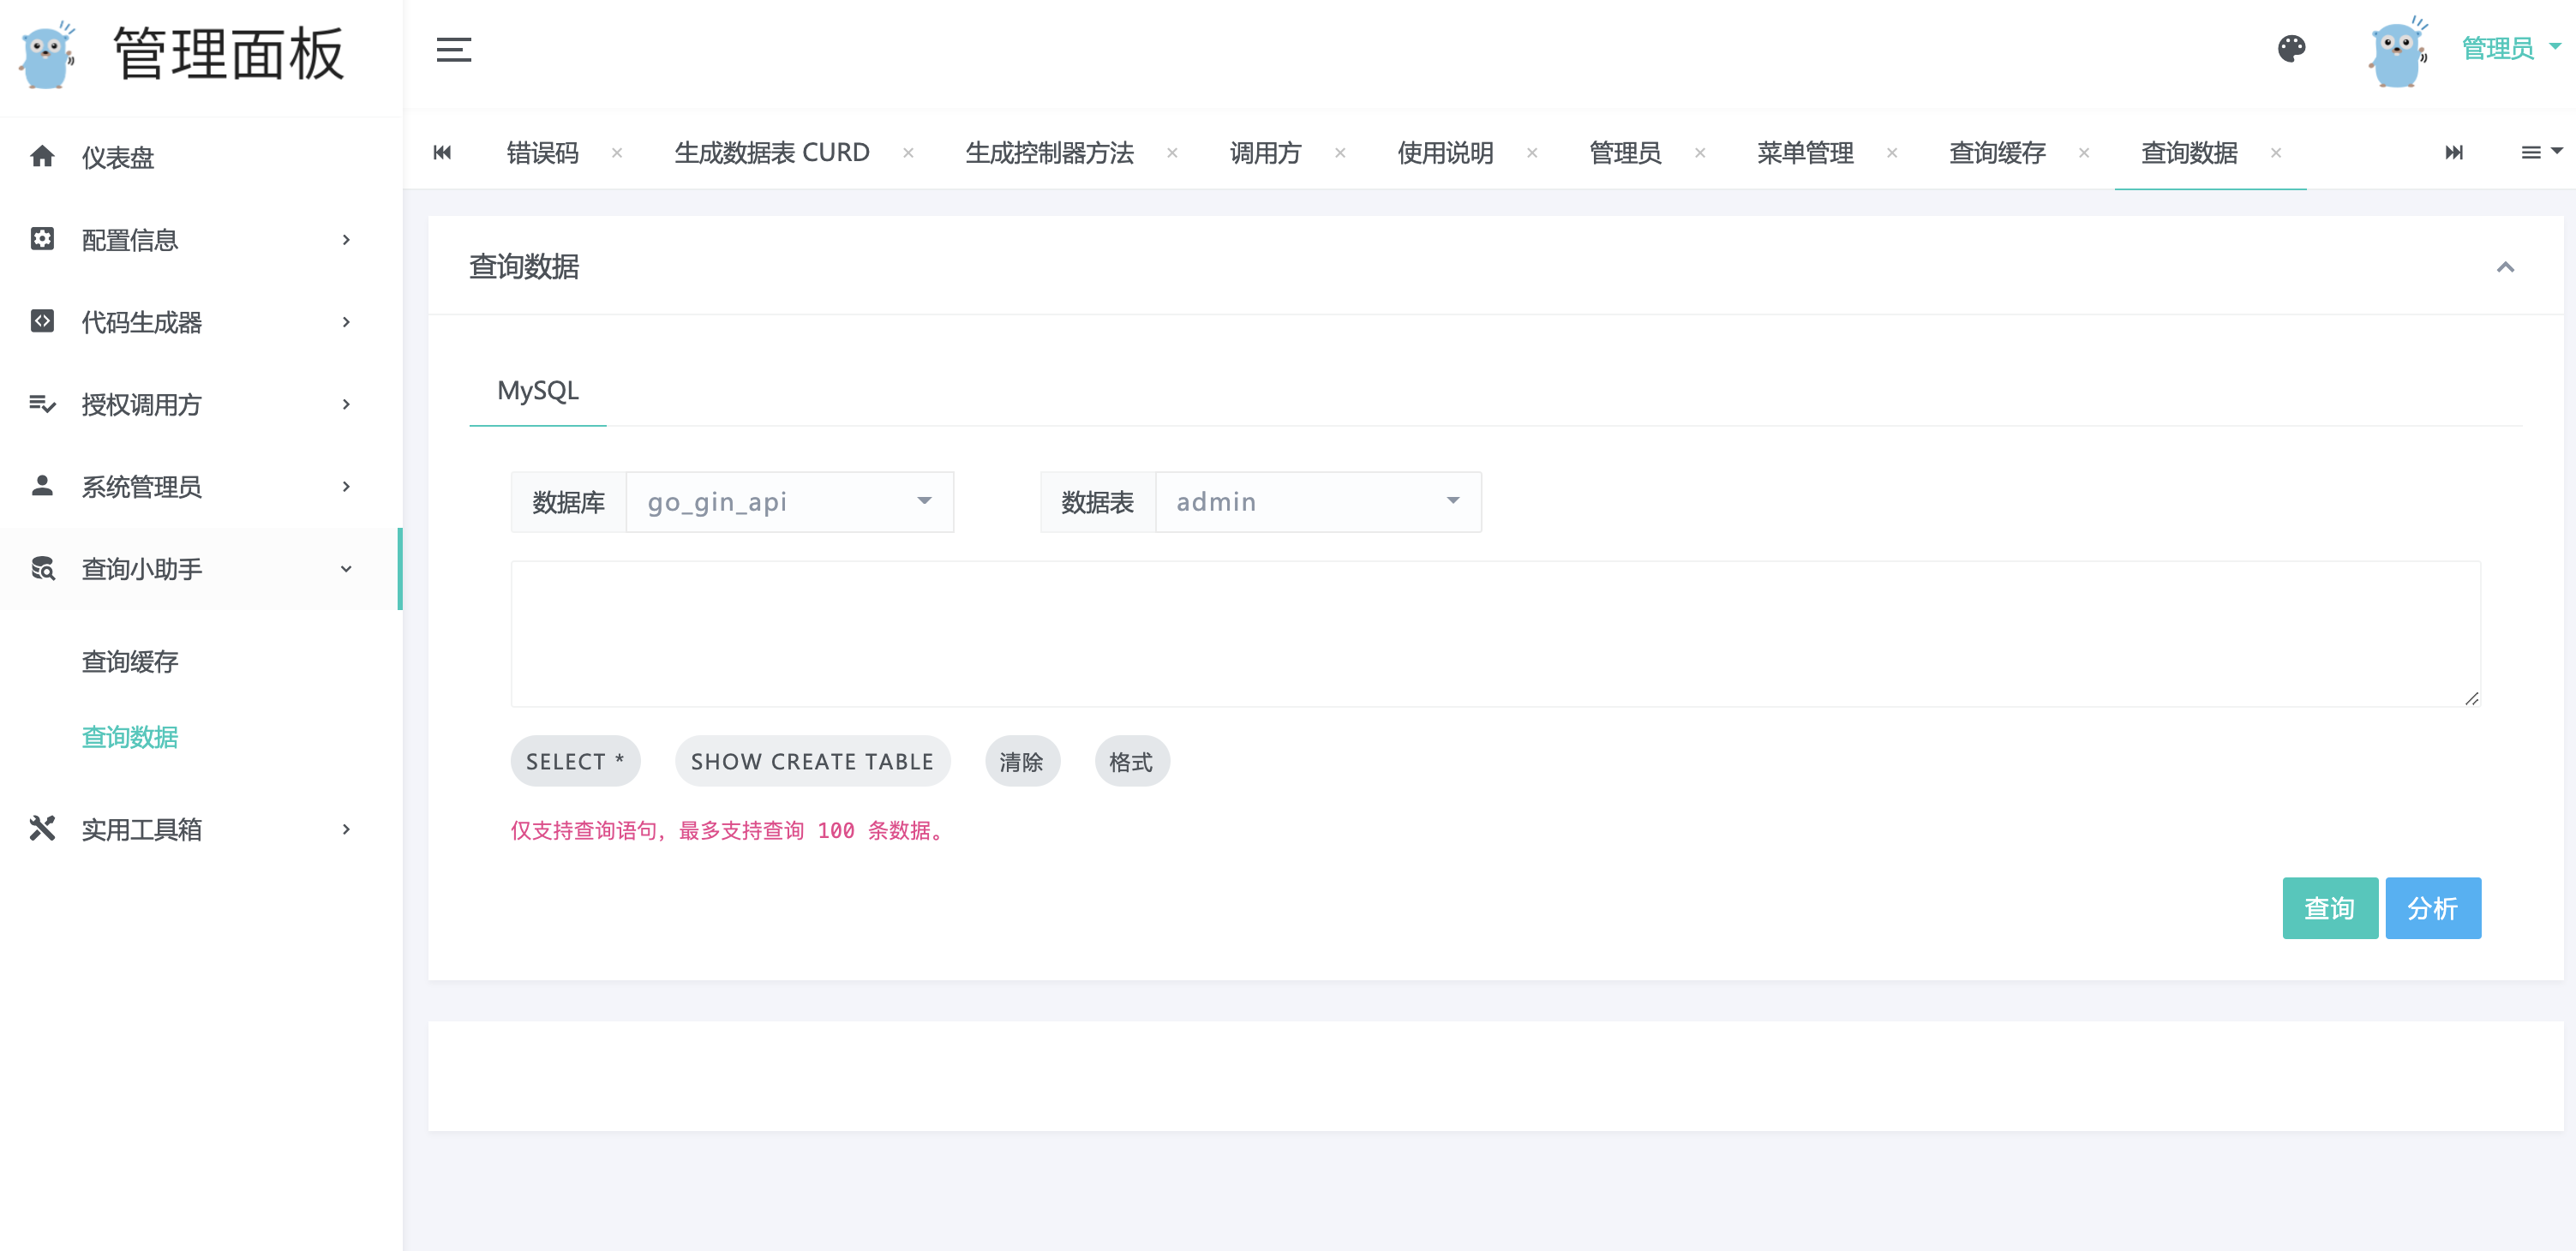Switch to the 生成数据表 CURD tab
This screenshot has width=2576, height=1251.
point(772,153)
